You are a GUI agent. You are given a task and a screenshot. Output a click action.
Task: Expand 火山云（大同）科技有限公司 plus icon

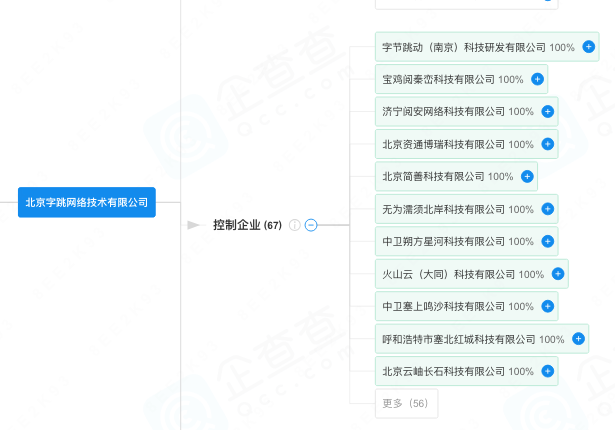pyautogui.click(x=558, y=274)
